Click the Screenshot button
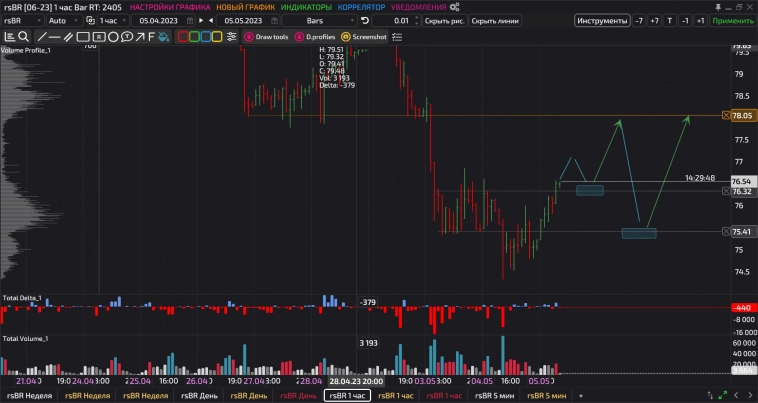Image resolution: width=758 pixels, height=403 pixels. pos(364,37)
